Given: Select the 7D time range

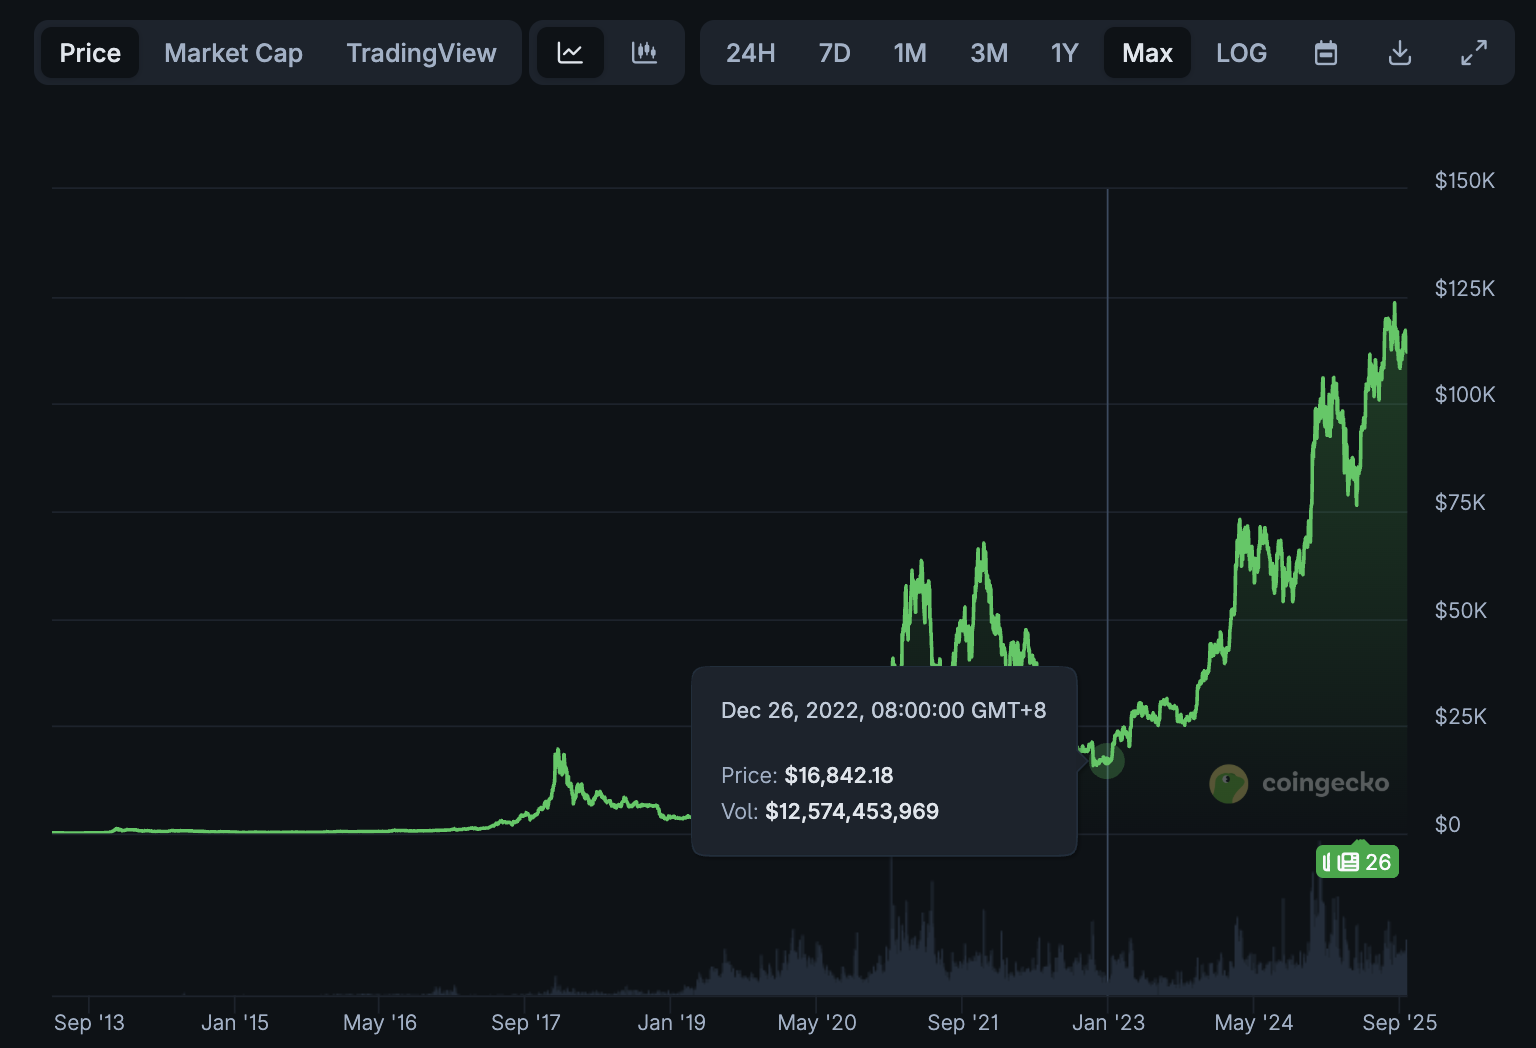Looking at the screenshot, I should (x=834, y=52).
